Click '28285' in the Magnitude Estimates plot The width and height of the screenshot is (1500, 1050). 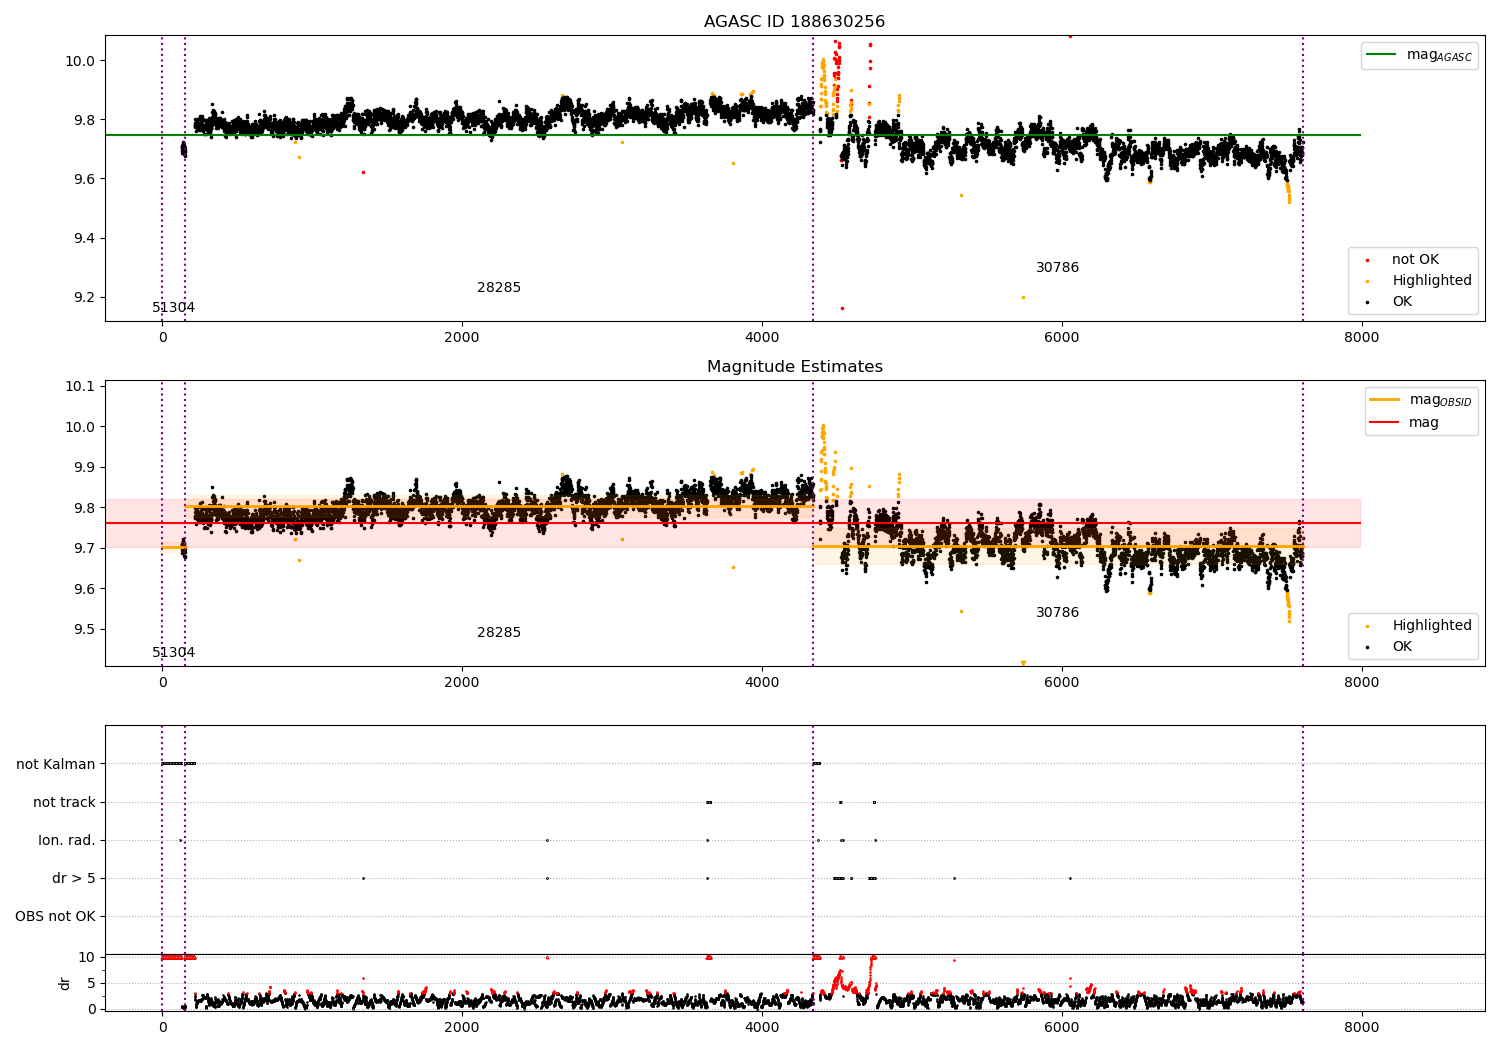pos(499,633)
